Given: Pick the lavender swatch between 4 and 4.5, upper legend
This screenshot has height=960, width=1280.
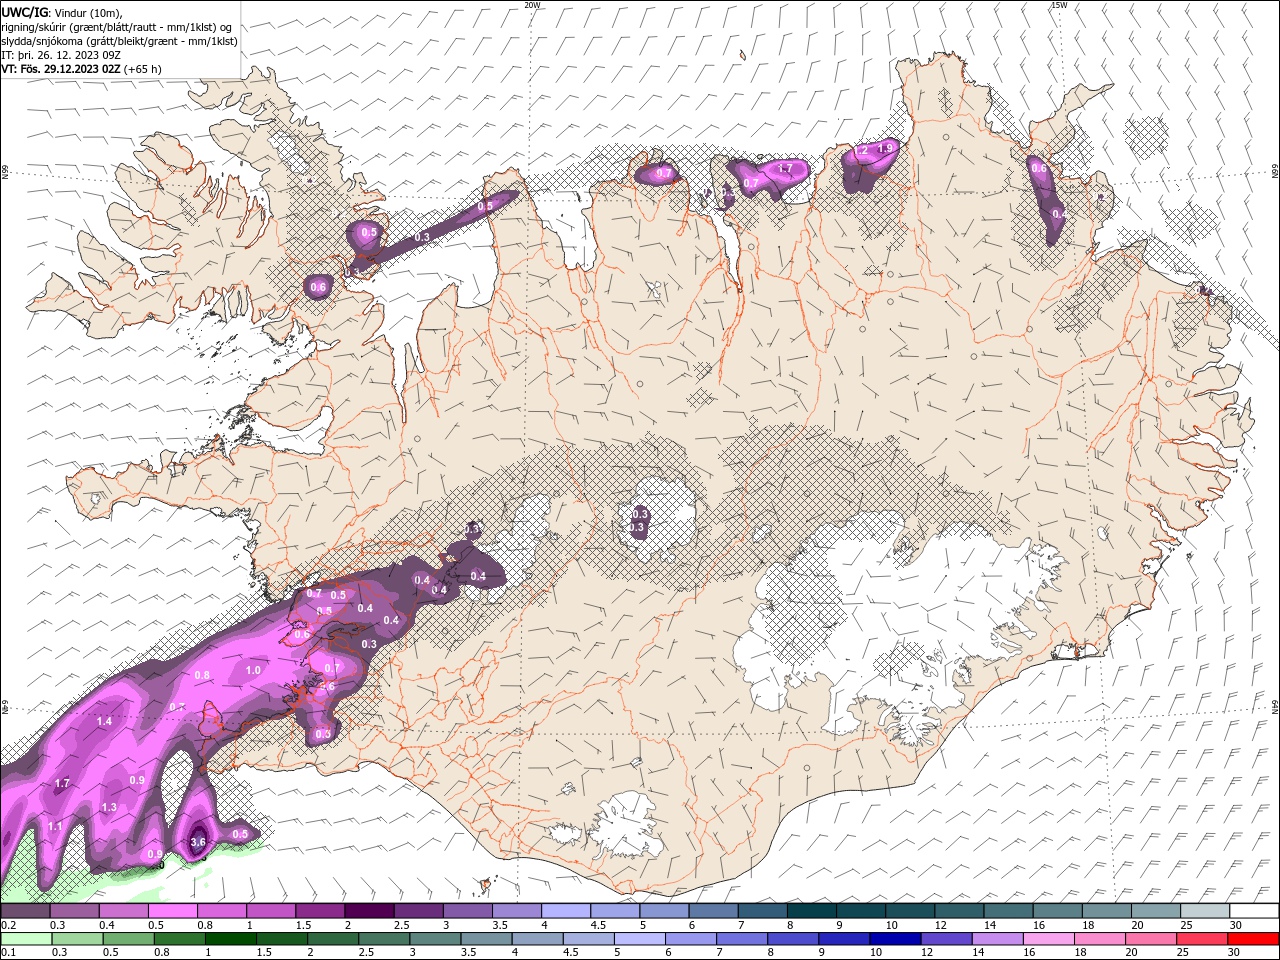Looking at the screenshot, I should [x=566, y=911].
